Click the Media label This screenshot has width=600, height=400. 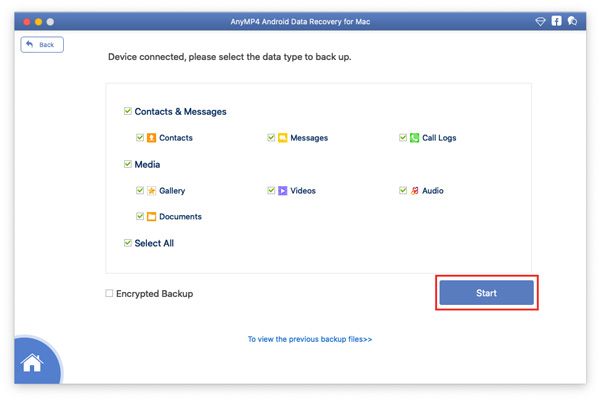tap(147, 165)
